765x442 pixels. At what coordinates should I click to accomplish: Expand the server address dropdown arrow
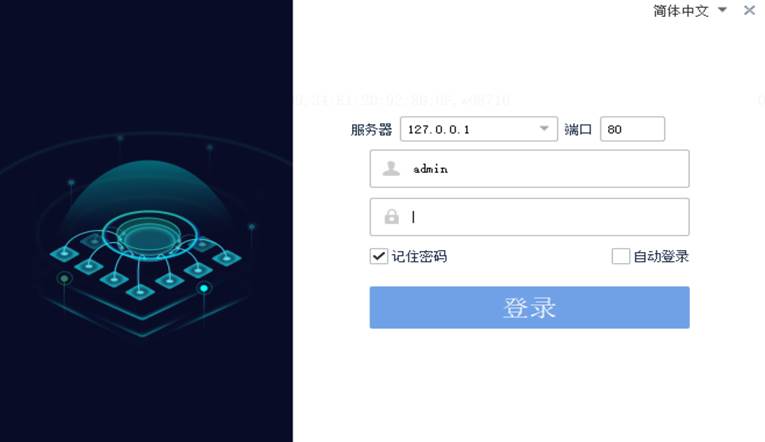click(x=544, y=129)
